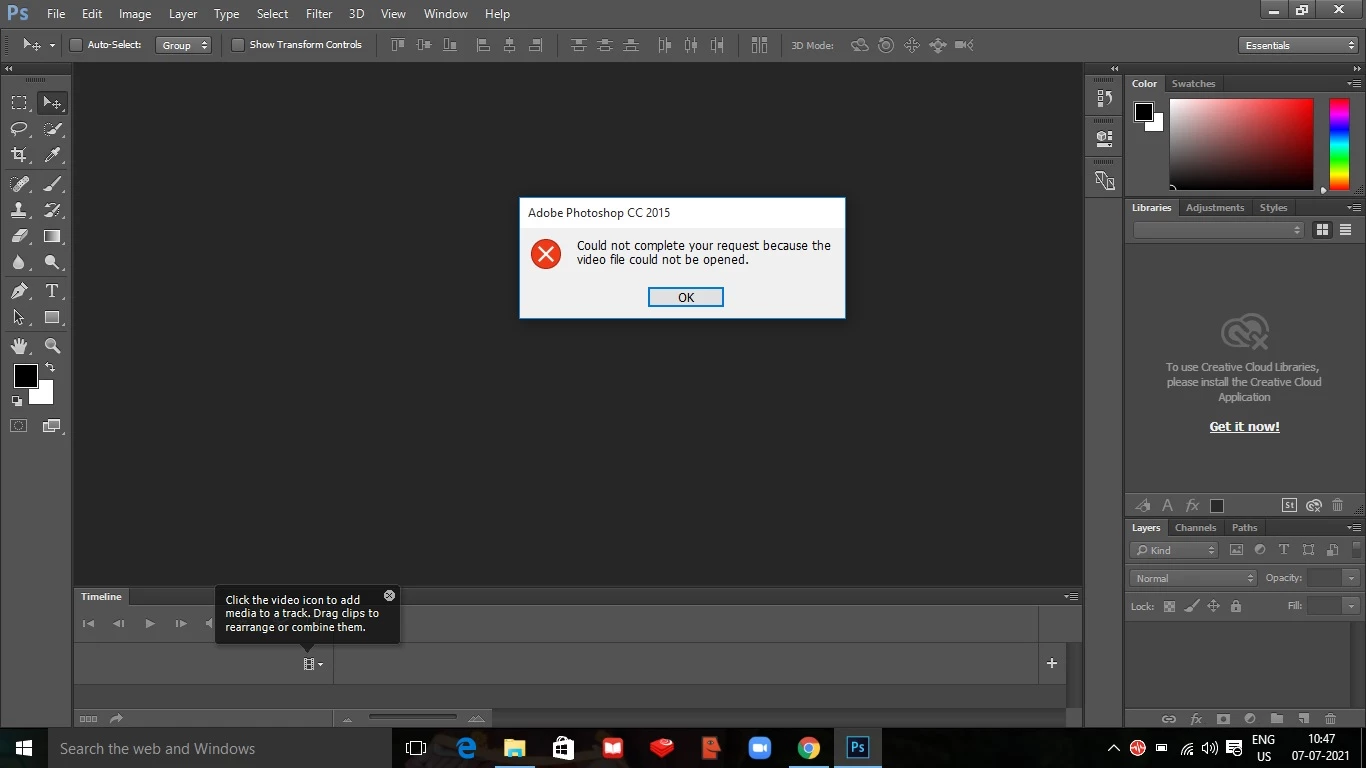The image size is (1366, 768).
Task: Toggle Quick Mask mode
Action: 19,426
